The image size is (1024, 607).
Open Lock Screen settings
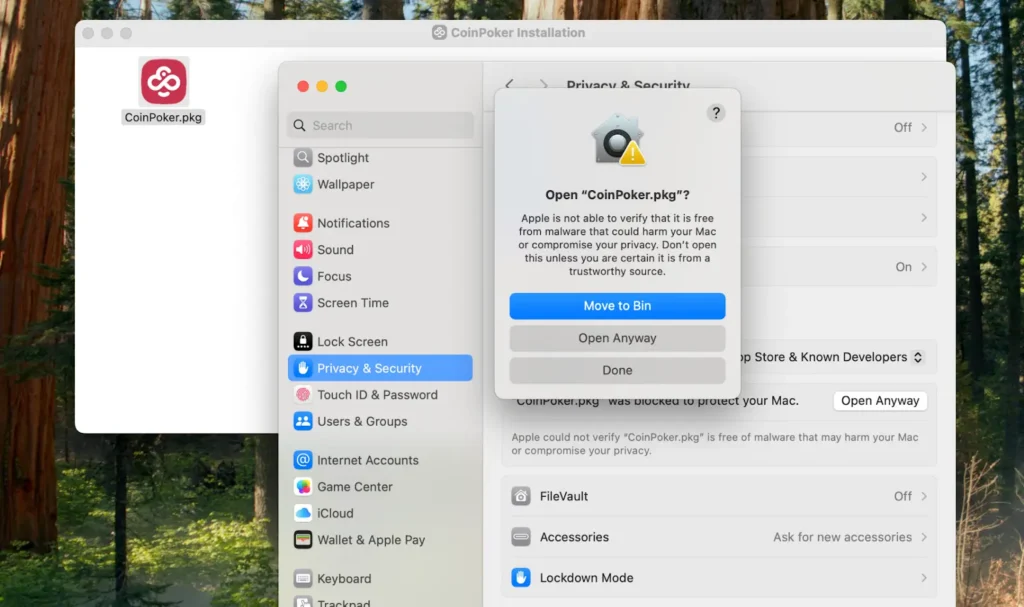click(x=352, y=342)
